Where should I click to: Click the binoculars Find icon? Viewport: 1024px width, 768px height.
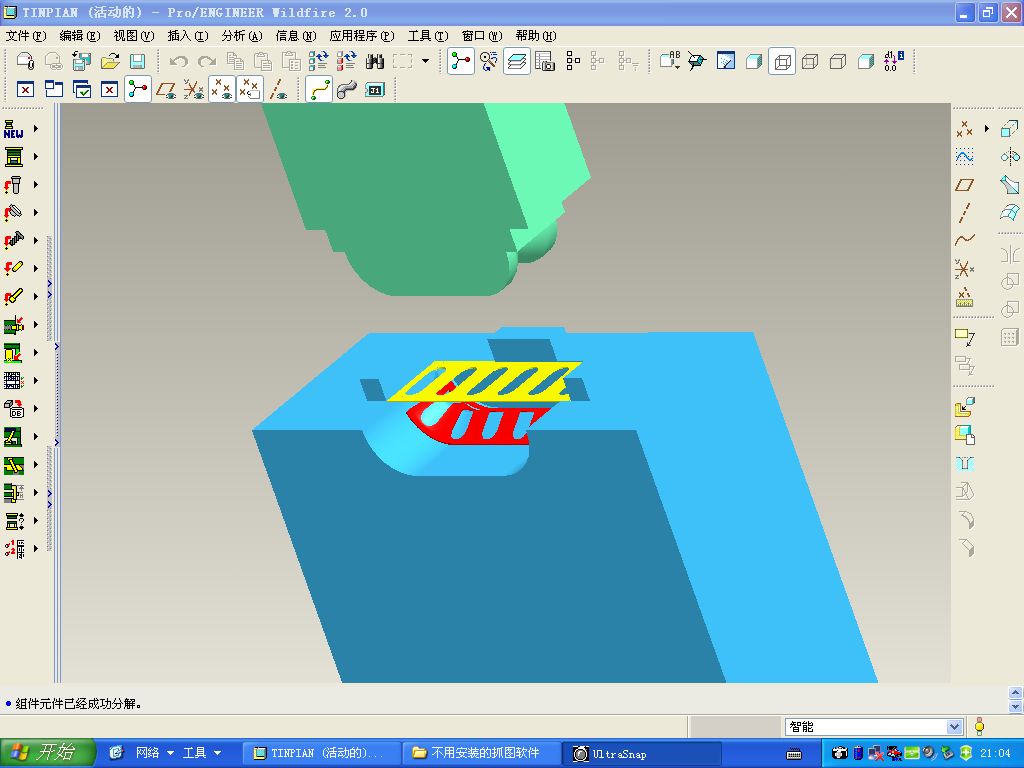pos(375,61)
